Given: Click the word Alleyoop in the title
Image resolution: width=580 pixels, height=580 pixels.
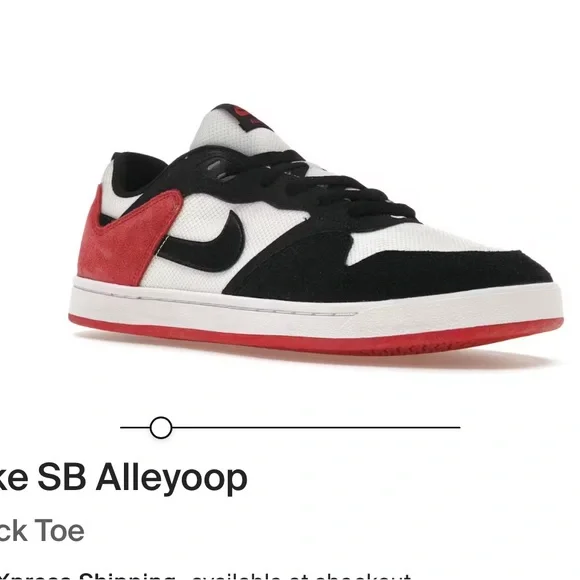Looking at the screenshot, I should (172, 479).
